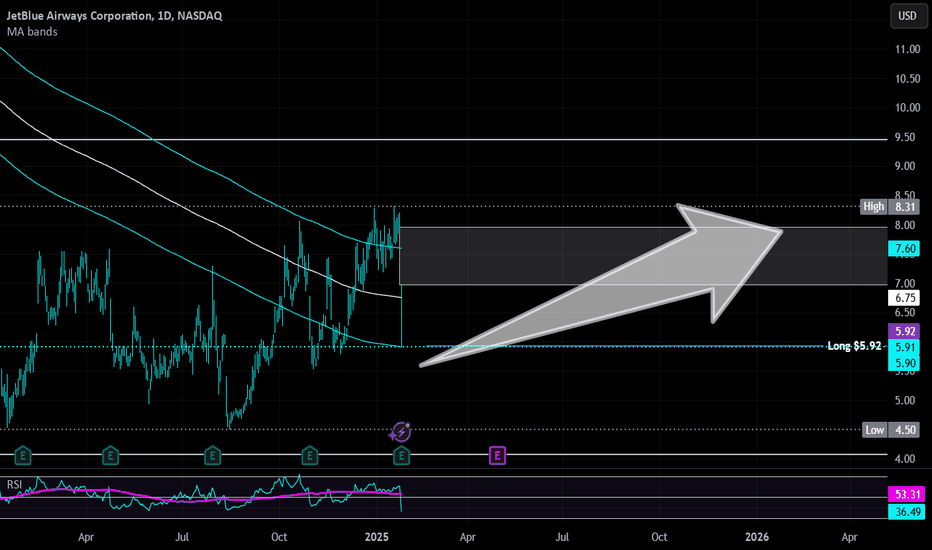Image resolution: width=932 pixels, height=550 pixels.
Task: Select the gray target zone rectangle
Action: tap(643, 256)
